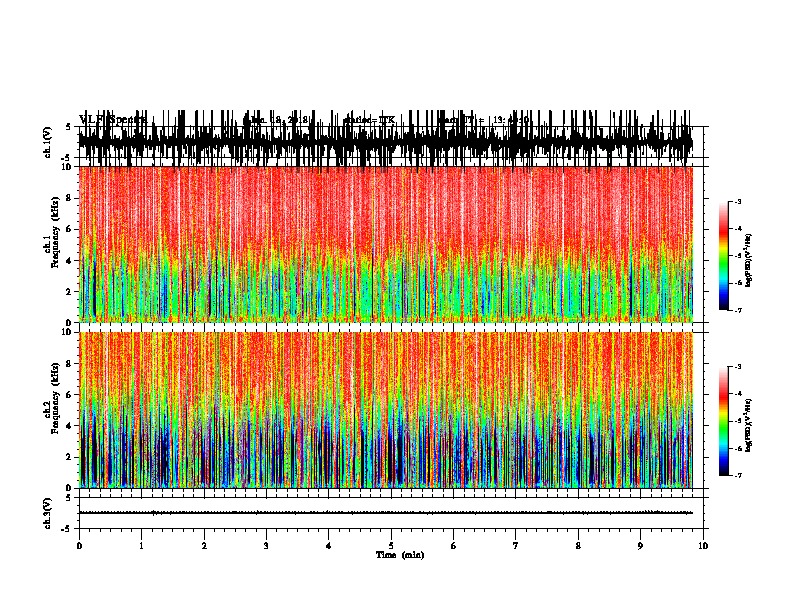Click the 8 kHz tick on ch.1 spectrogram

click(x=69, y=198)
